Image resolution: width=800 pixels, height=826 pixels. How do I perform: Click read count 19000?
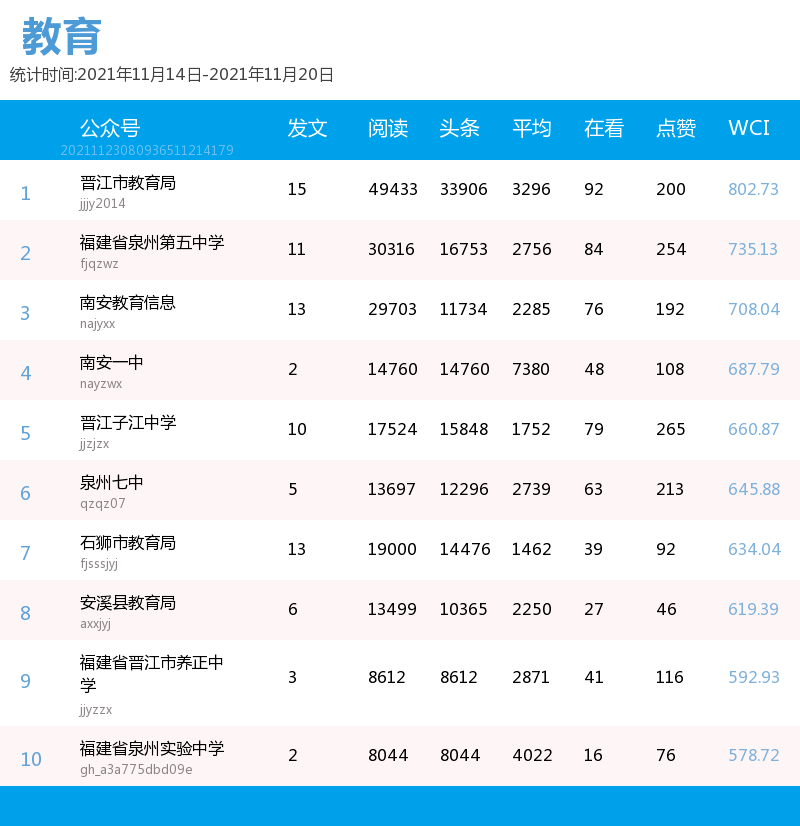(392, 549)
